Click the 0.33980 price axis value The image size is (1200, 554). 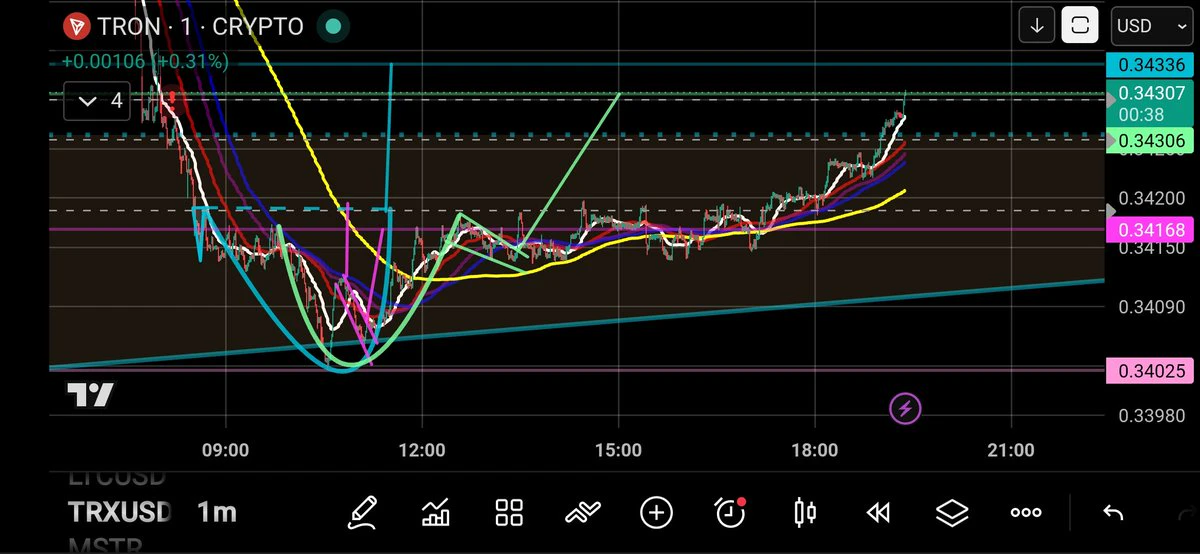(1151, 416)
